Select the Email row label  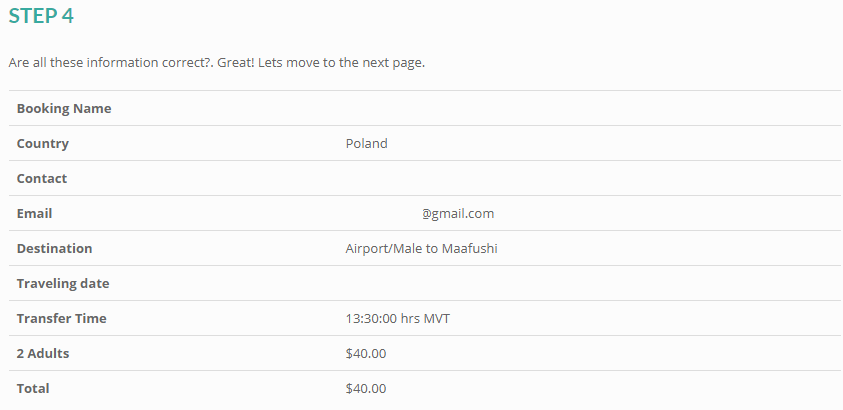[x=35, y=213]
